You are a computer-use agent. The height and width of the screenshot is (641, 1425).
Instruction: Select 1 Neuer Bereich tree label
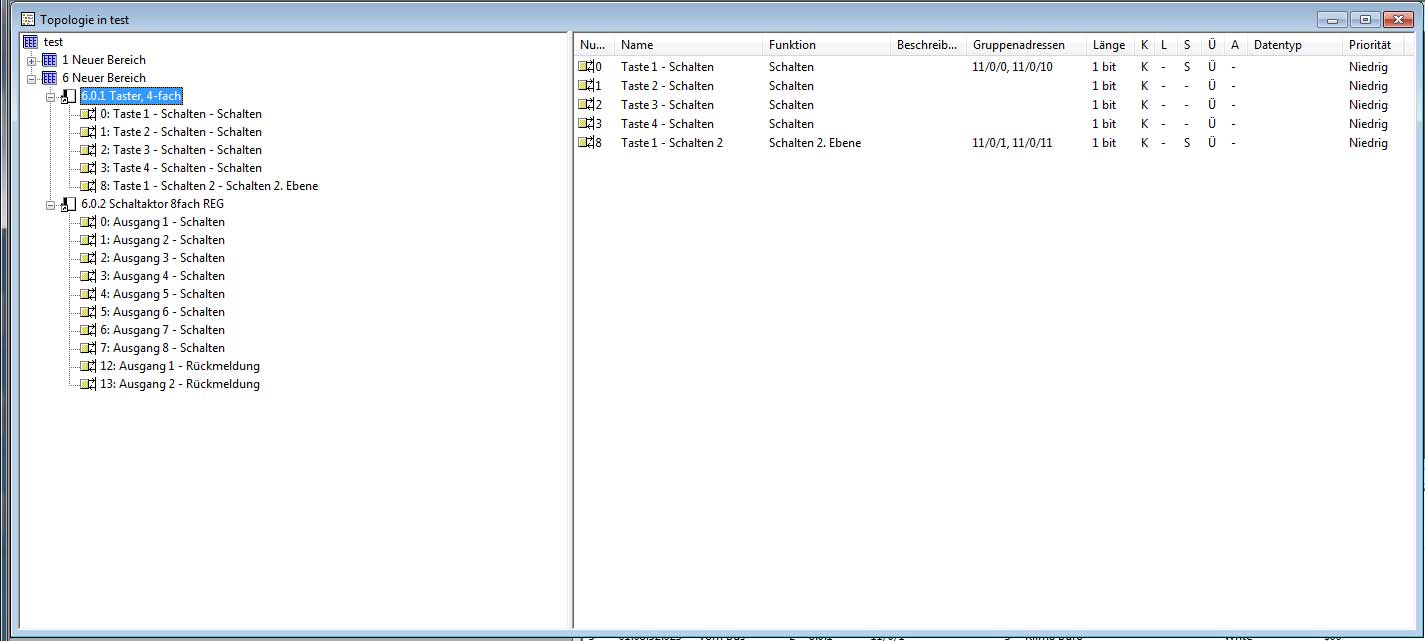pyautogui.click(x=104, y=60)
